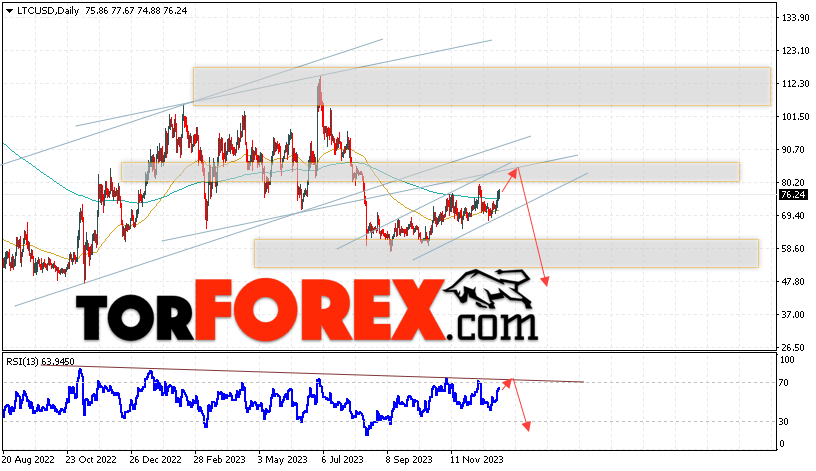Select price level 47.80 on scale
The height and width of the screenshot is (471, 816).
point(794,282)
